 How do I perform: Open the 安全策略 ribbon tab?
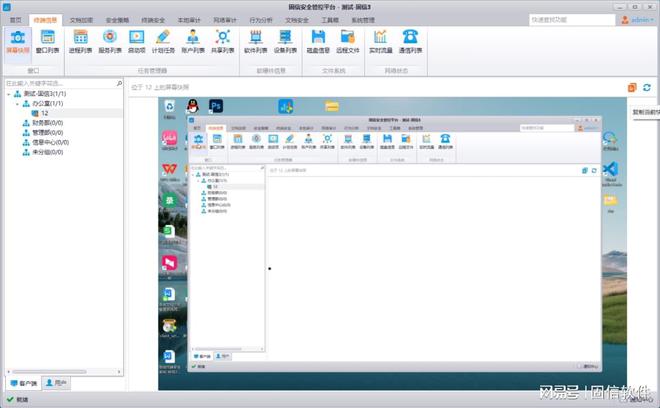tap(117, 20)
